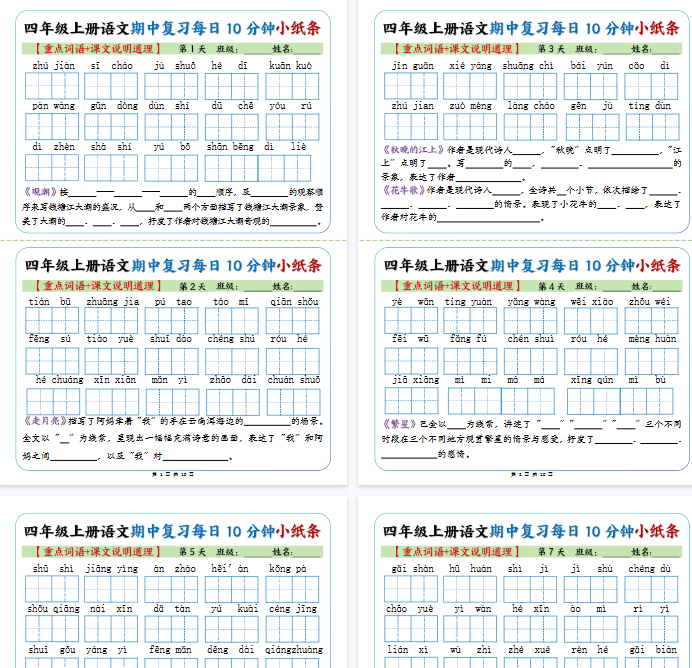
Task: Click pinyin "xié yáng" on Day 3 card
Action: 470,66
